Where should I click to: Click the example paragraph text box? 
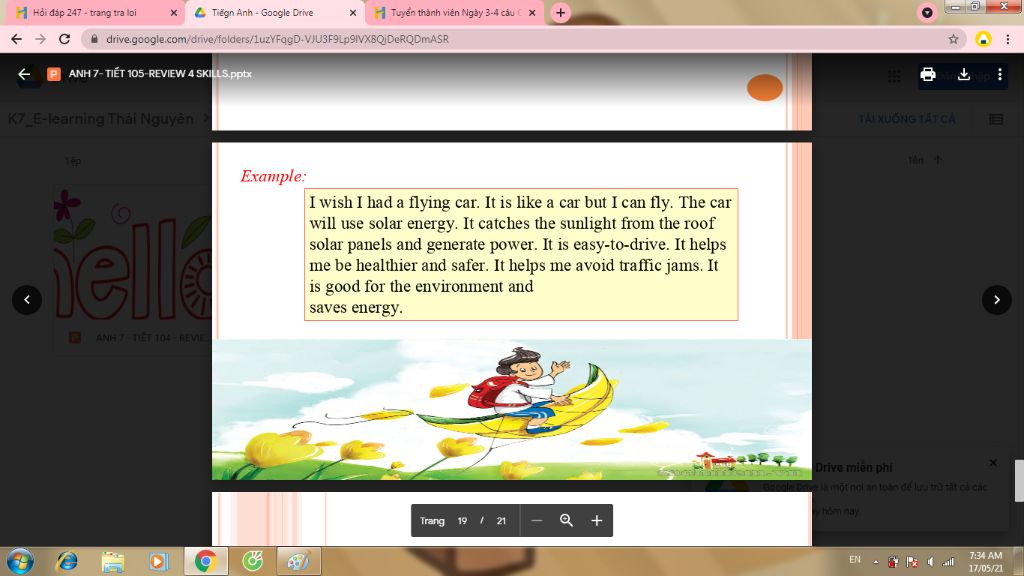tap(521, 255)
